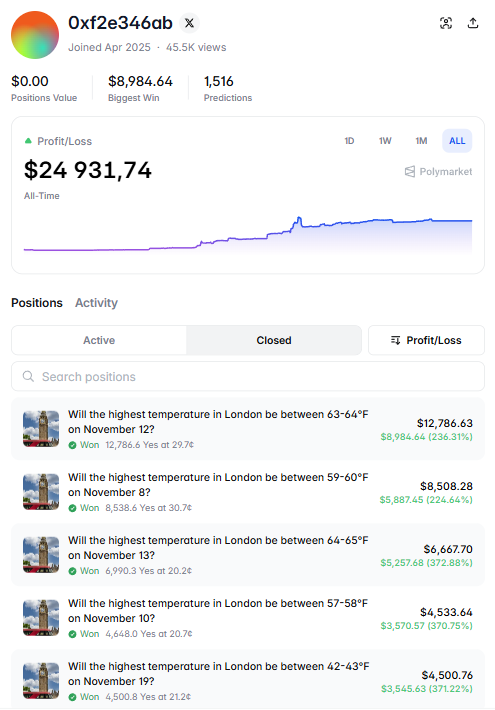Viewport: 495px width, 710px height.
Task: Click '4,500.8 Yes at 21.2¢' detail
Action: (x=148, y=697)
